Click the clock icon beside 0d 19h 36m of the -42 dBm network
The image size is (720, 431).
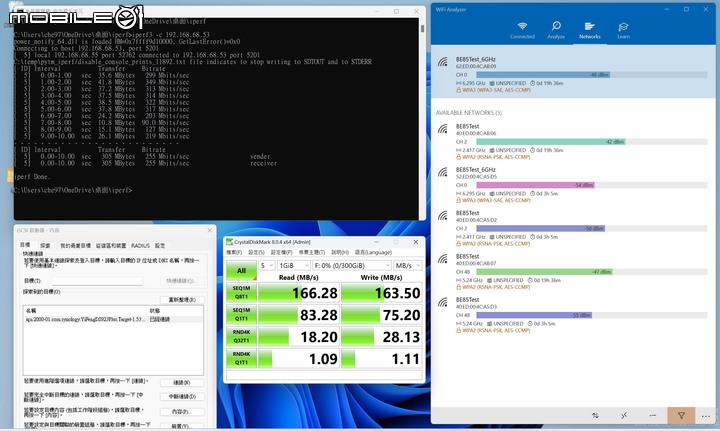point(532,150)
